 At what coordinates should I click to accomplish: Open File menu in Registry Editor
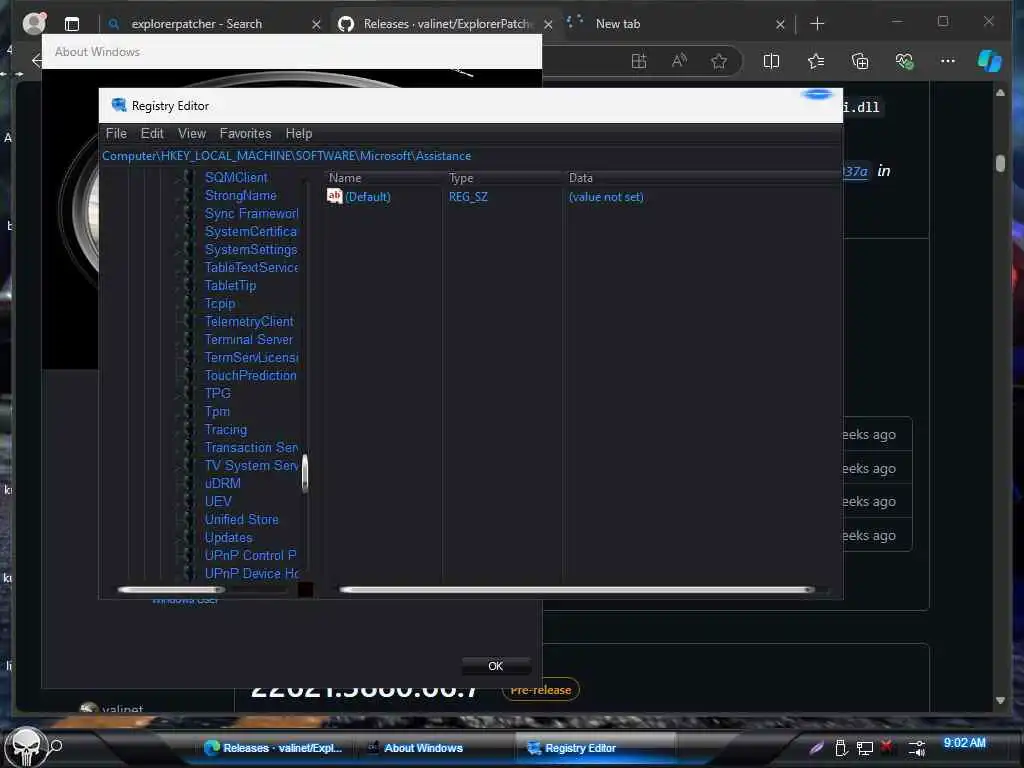coord(116,133)
